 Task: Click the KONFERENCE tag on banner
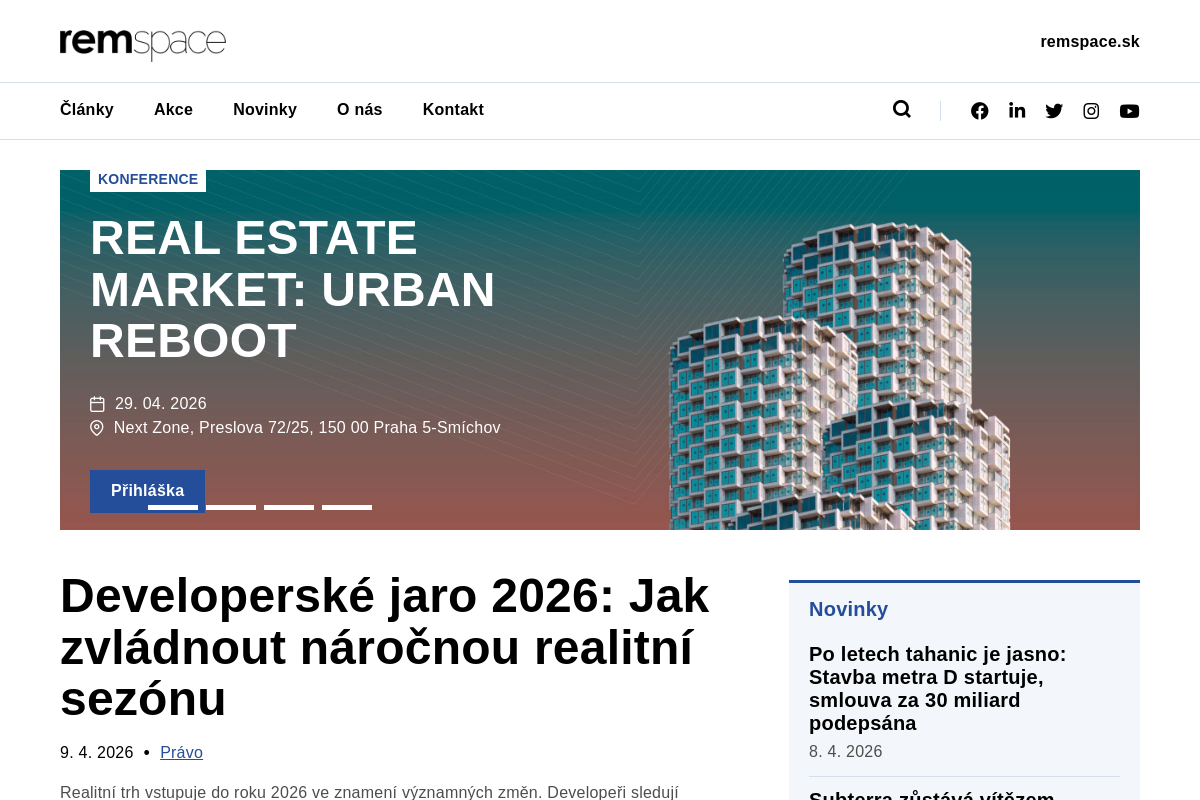click(x=148, y=180)
